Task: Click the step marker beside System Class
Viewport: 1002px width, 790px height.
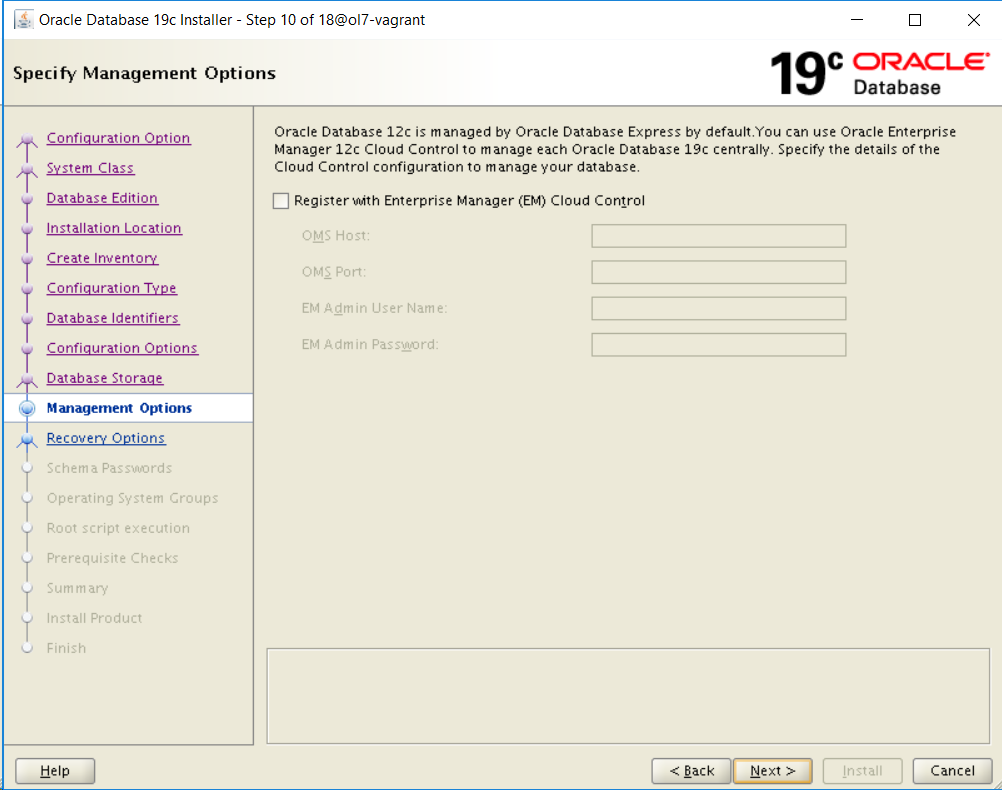Action: coord(27,169)
